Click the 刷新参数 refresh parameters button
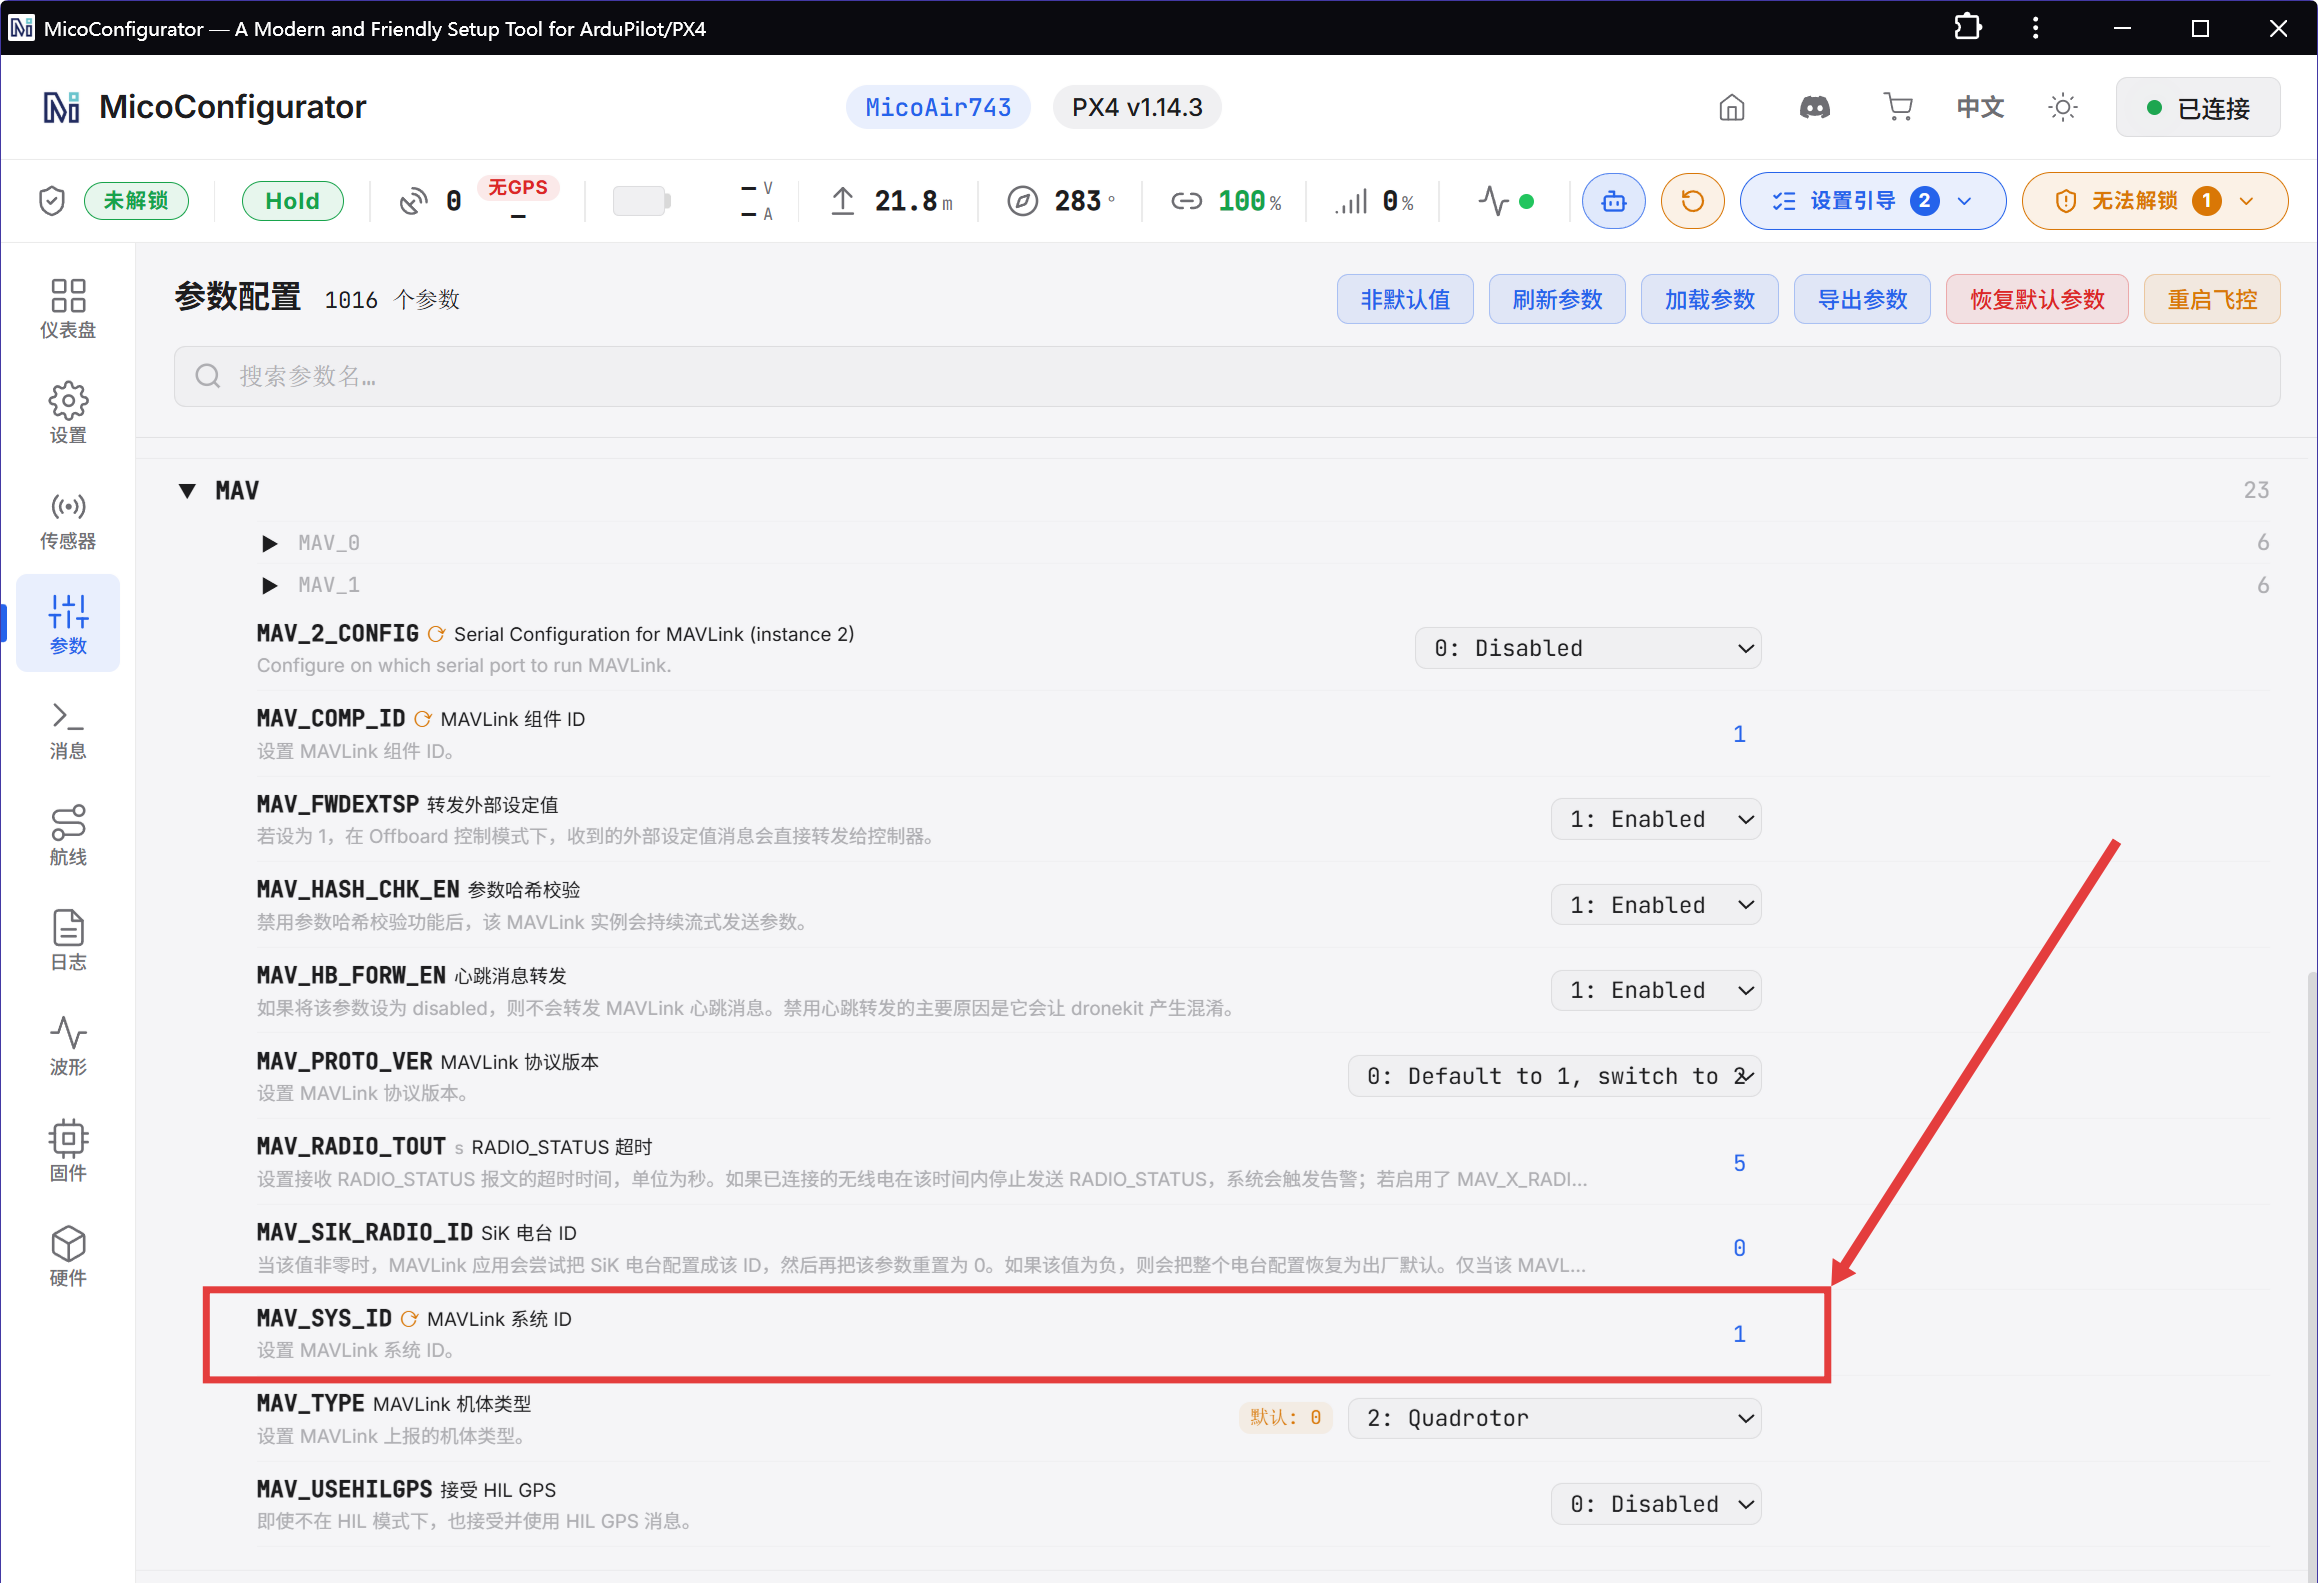This screenshot has width=2318, height=1583. 1557,299
